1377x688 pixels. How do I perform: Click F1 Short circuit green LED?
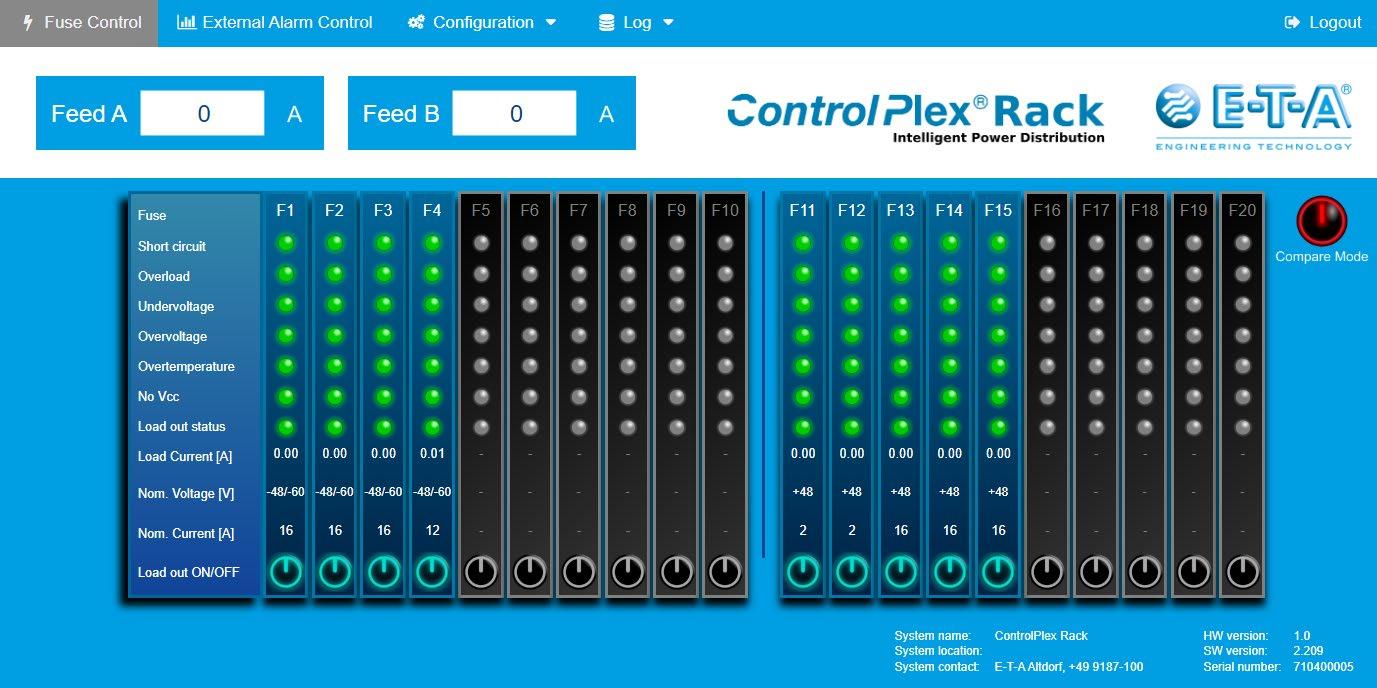click(286, 242)
